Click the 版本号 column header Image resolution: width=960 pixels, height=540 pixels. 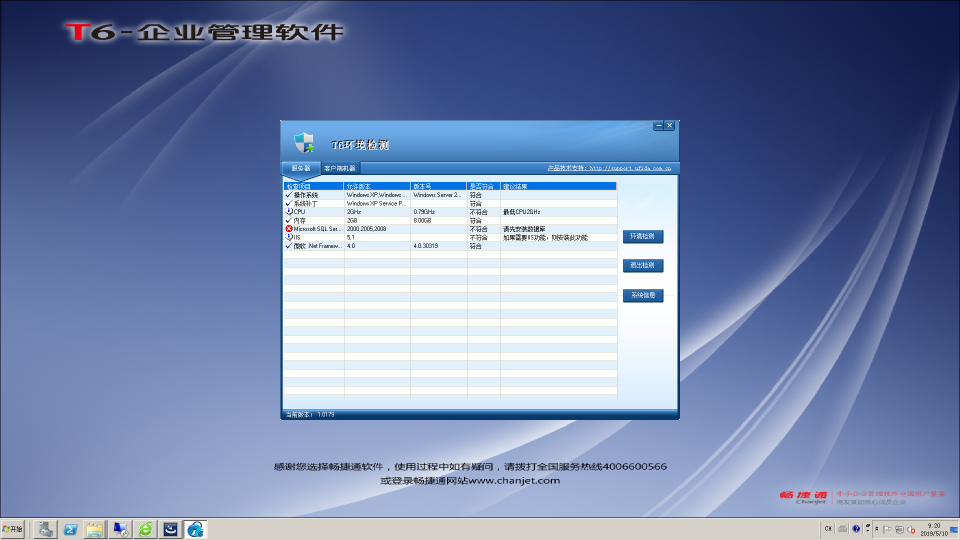click(438, 186)
